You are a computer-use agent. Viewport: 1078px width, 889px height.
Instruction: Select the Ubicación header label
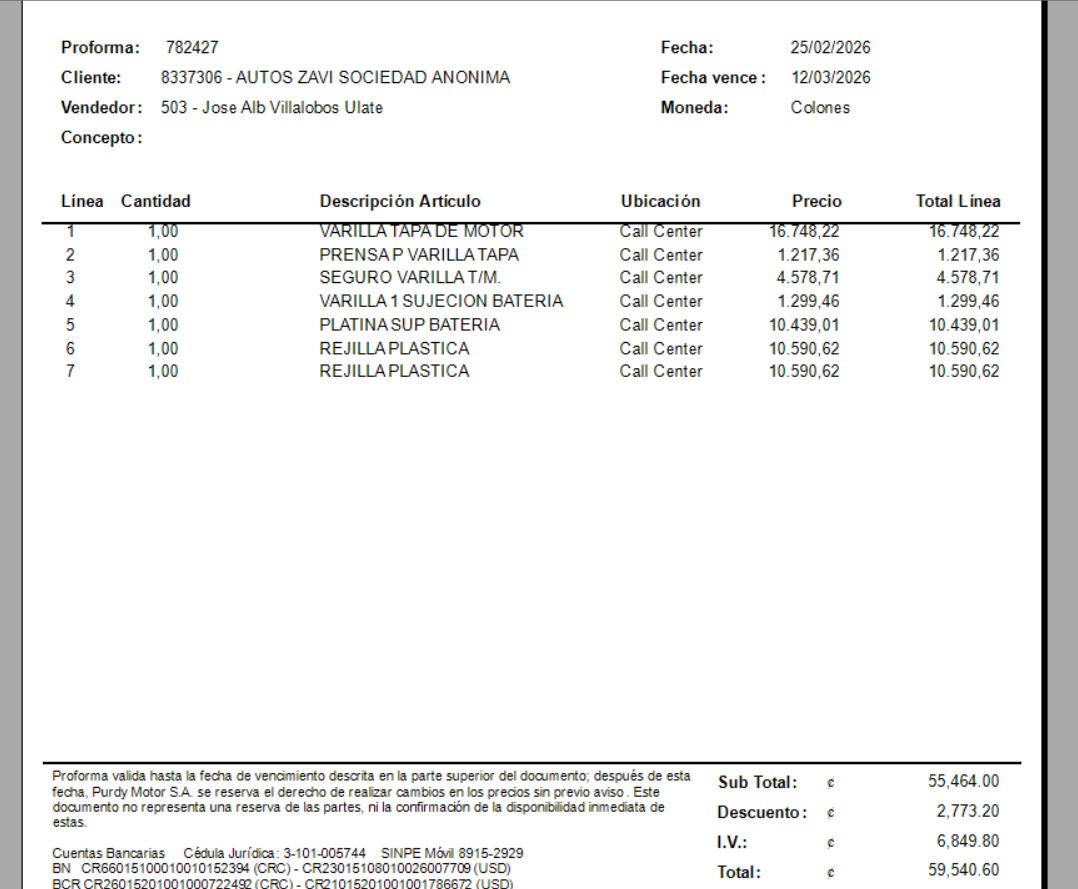tap(659, 200)
